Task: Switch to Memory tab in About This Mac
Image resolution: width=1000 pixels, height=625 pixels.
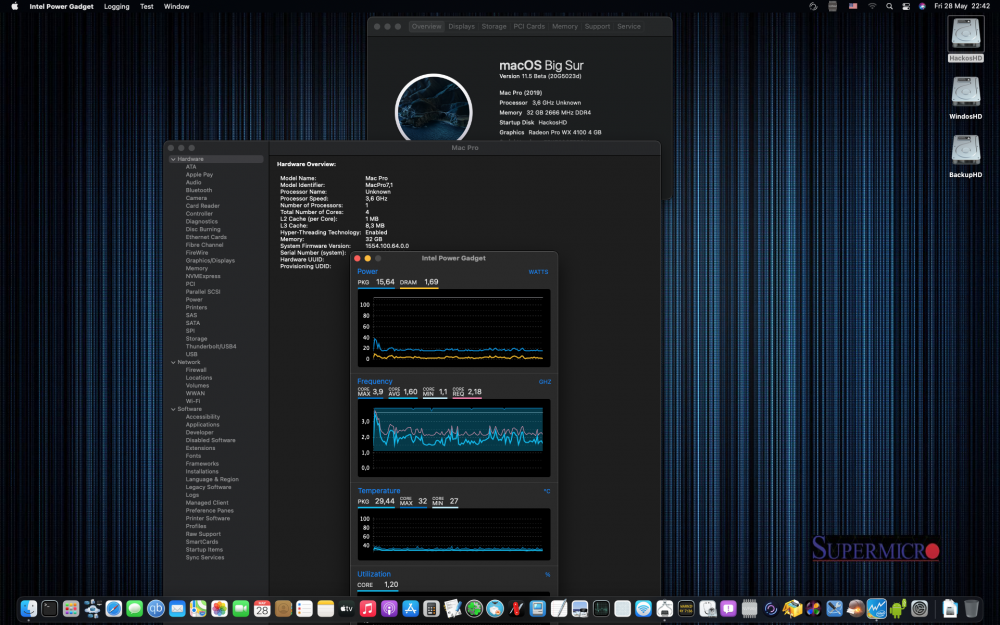Action: 565,27
